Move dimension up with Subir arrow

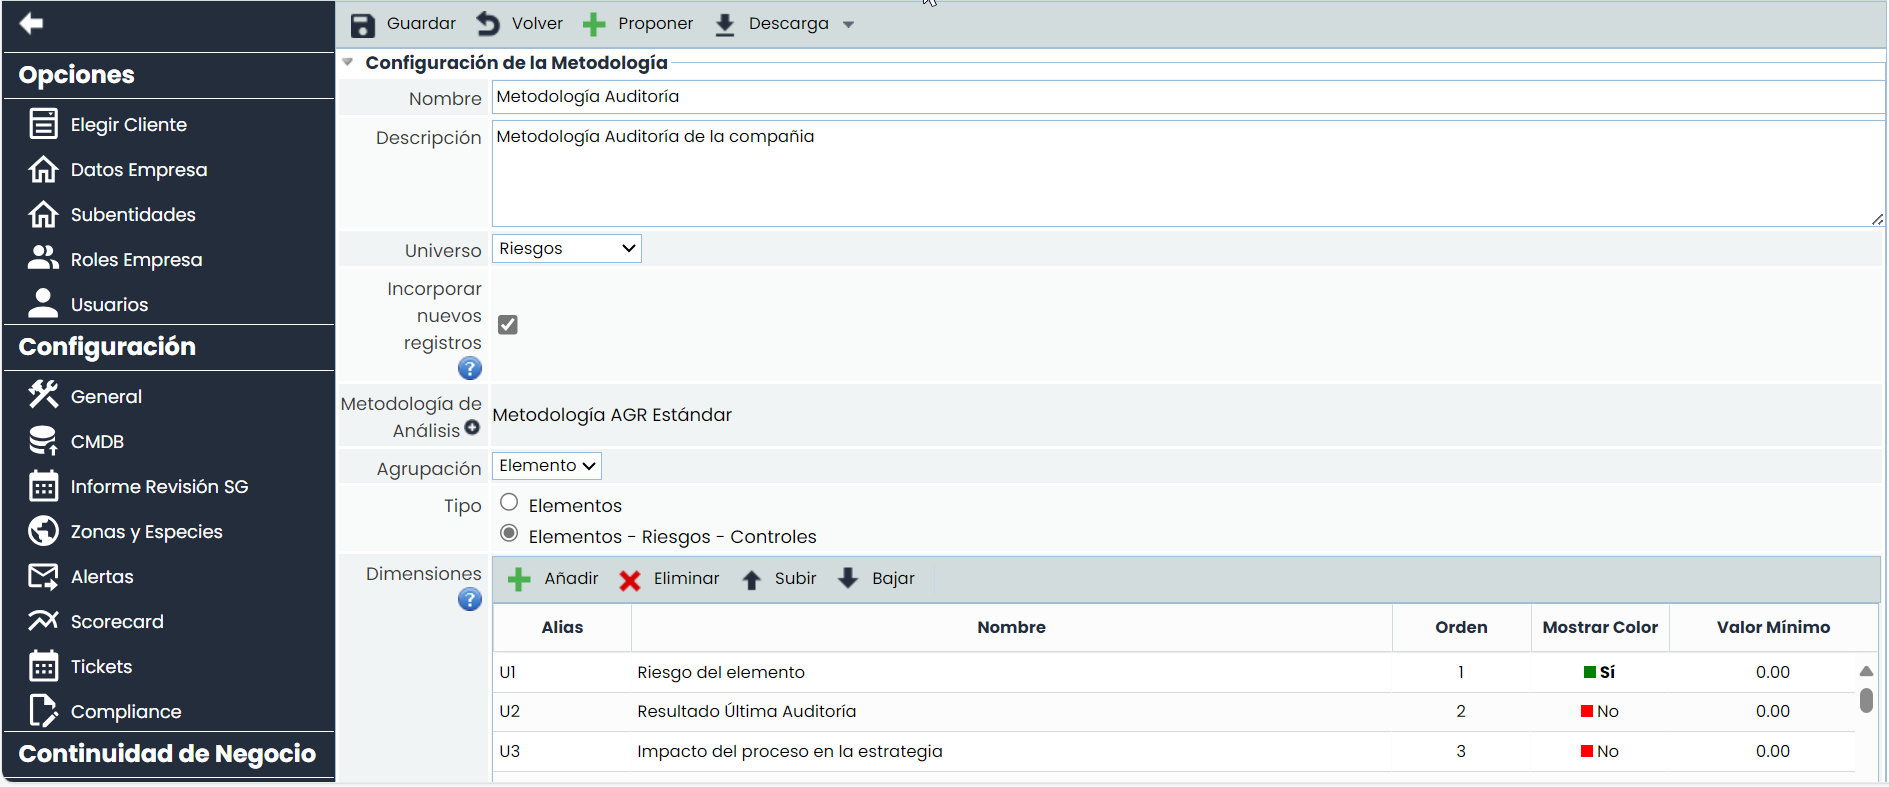coord(752,580)
